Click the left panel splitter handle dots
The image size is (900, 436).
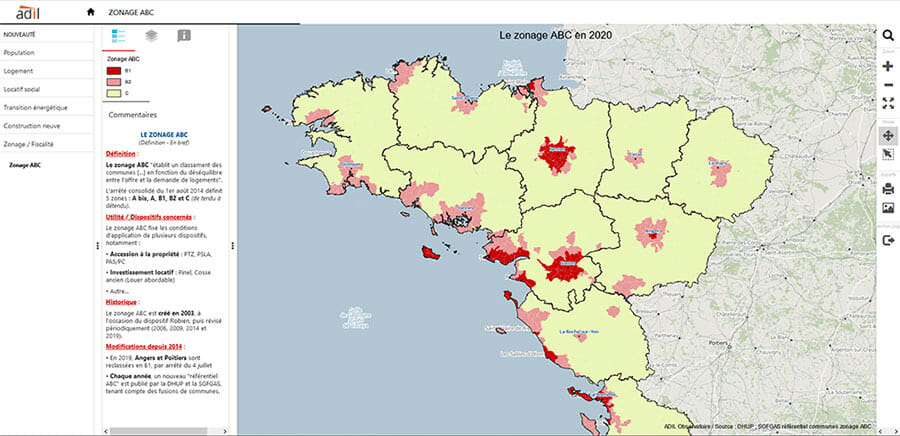click(98, 246)
